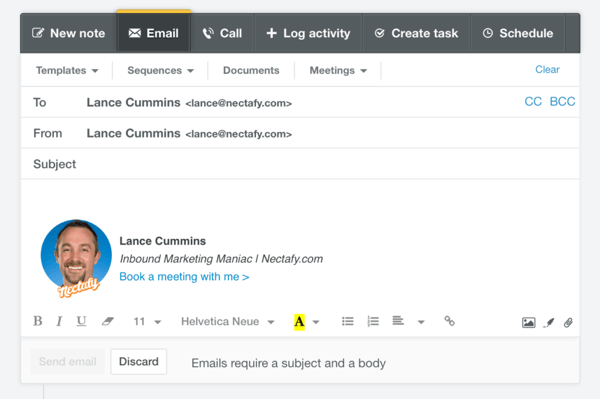Switch to the New note tab
Image resolution: width=600 pixels, height=399 pixels.
(x=68, y=33)
